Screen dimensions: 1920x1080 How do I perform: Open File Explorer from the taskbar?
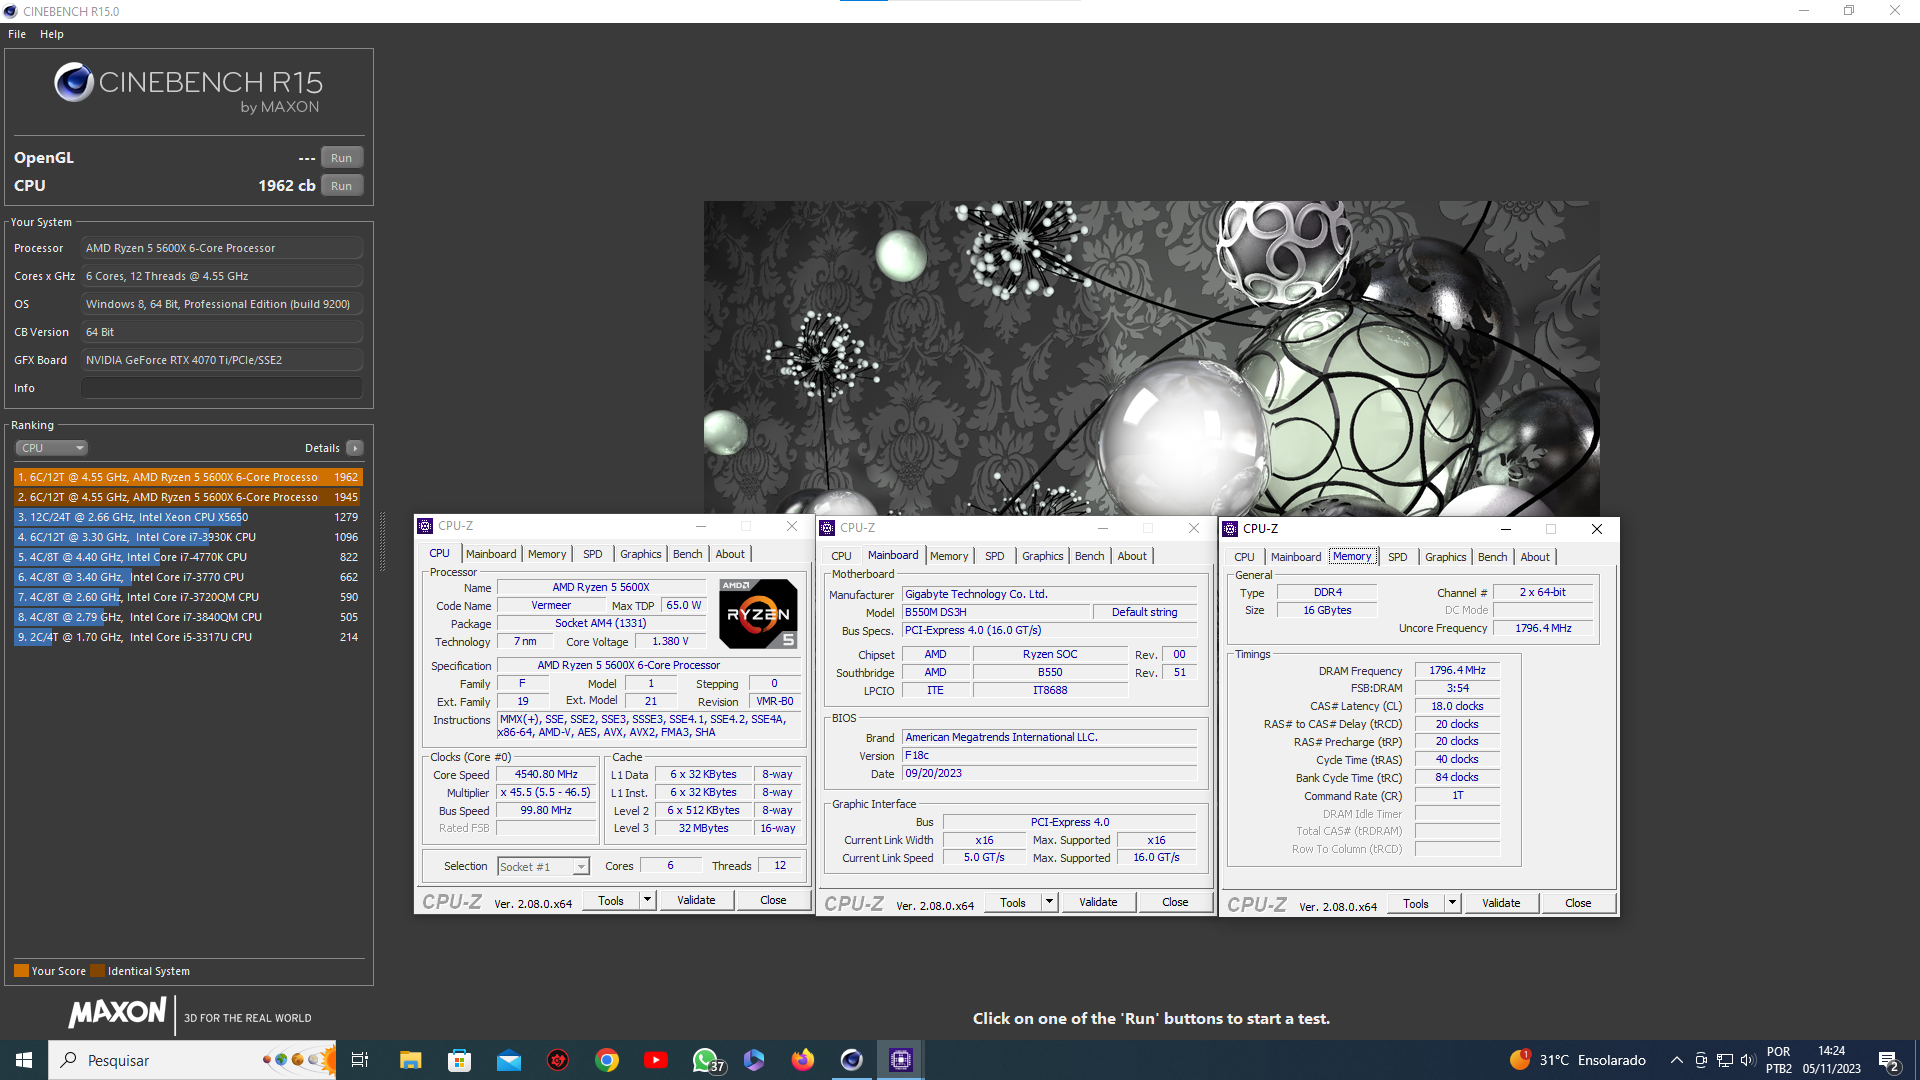point(410,1060)
